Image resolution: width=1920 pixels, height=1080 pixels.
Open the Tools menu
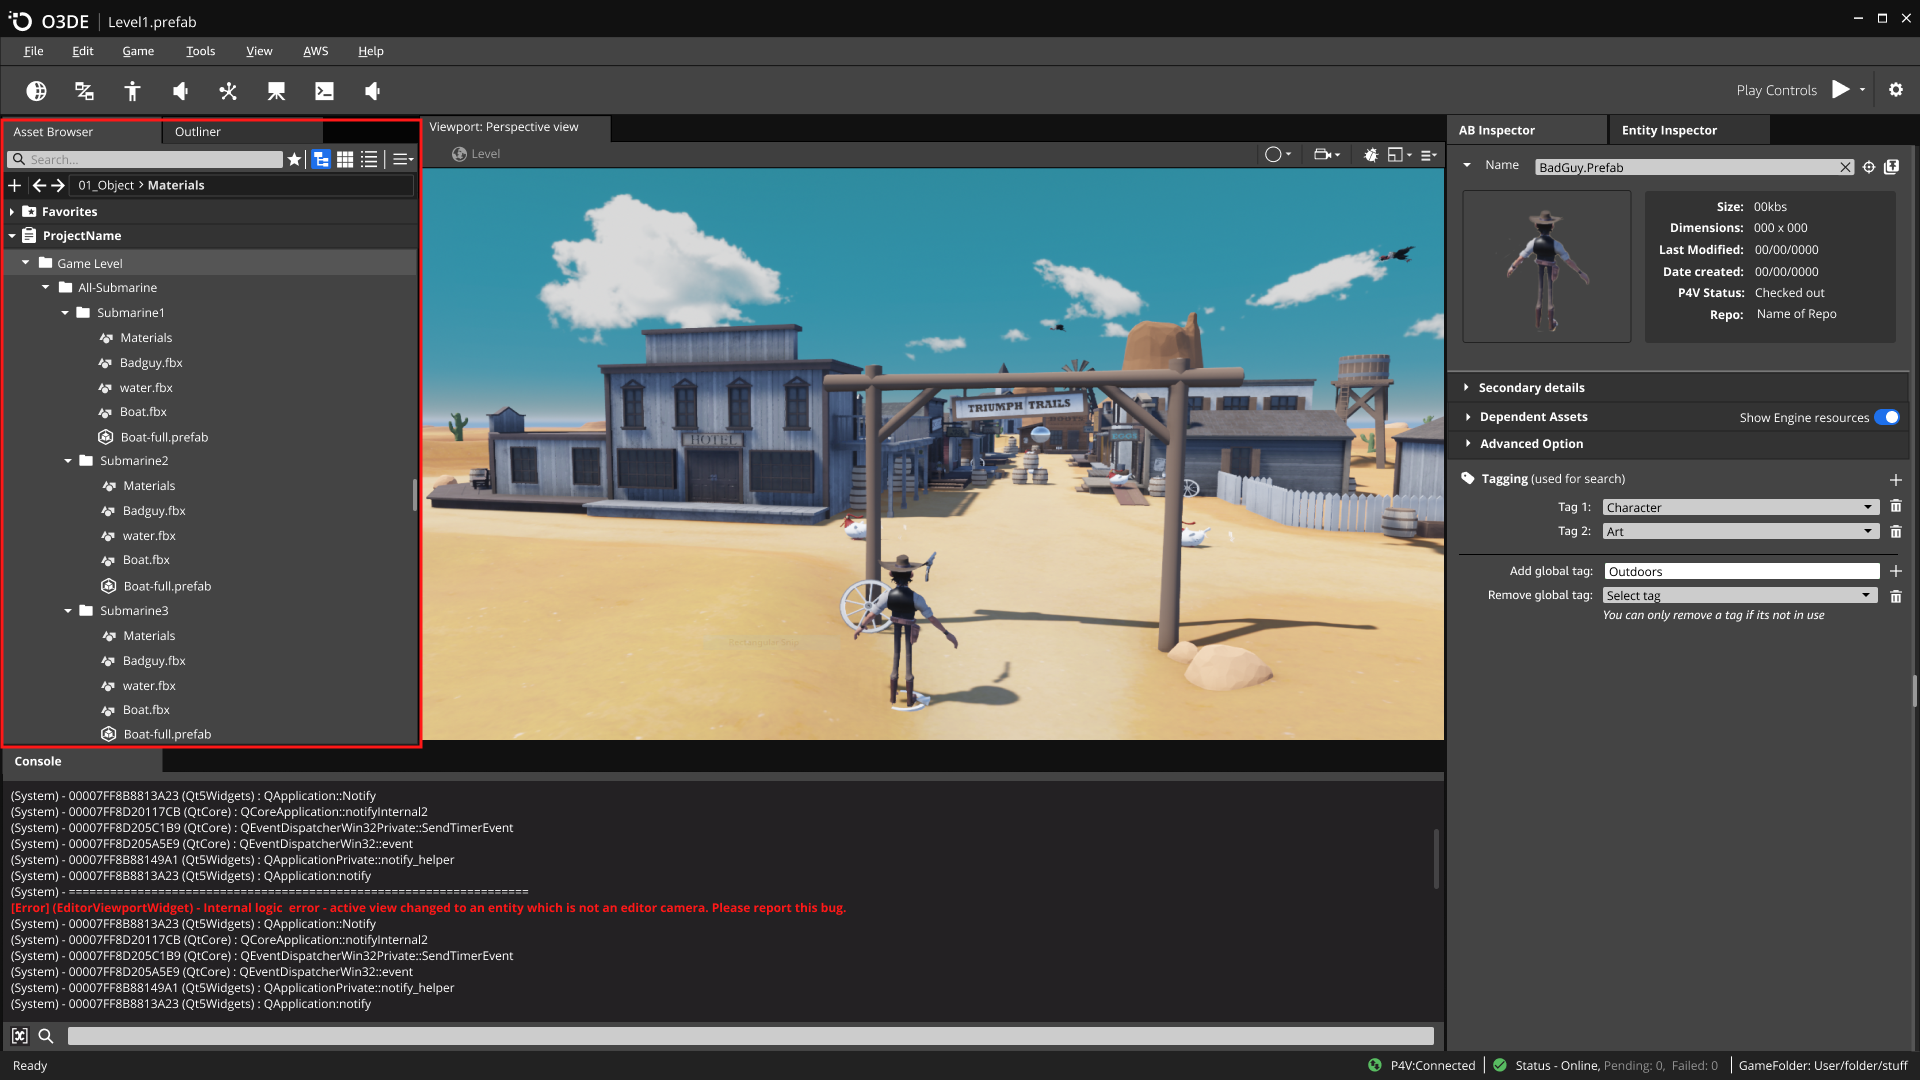(200, 51)
